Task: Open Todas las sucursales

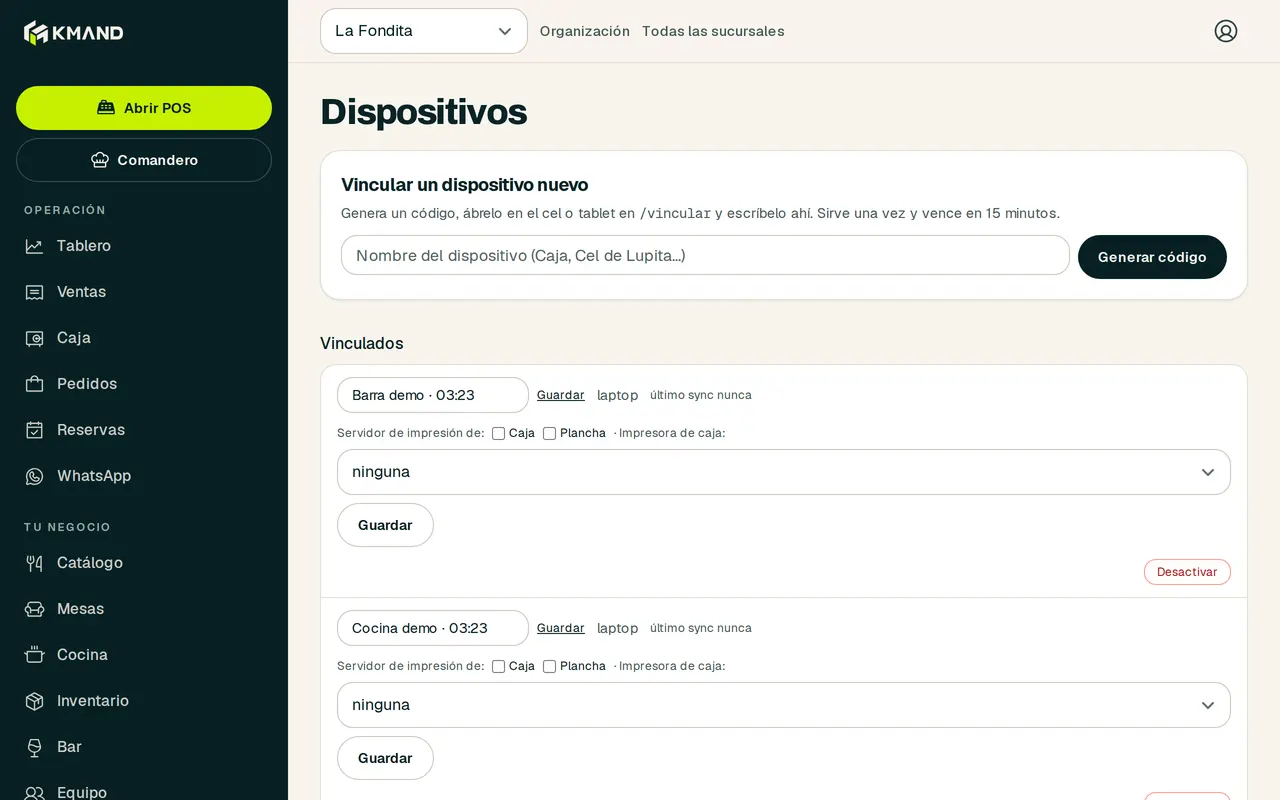Action: pos(713,31)
